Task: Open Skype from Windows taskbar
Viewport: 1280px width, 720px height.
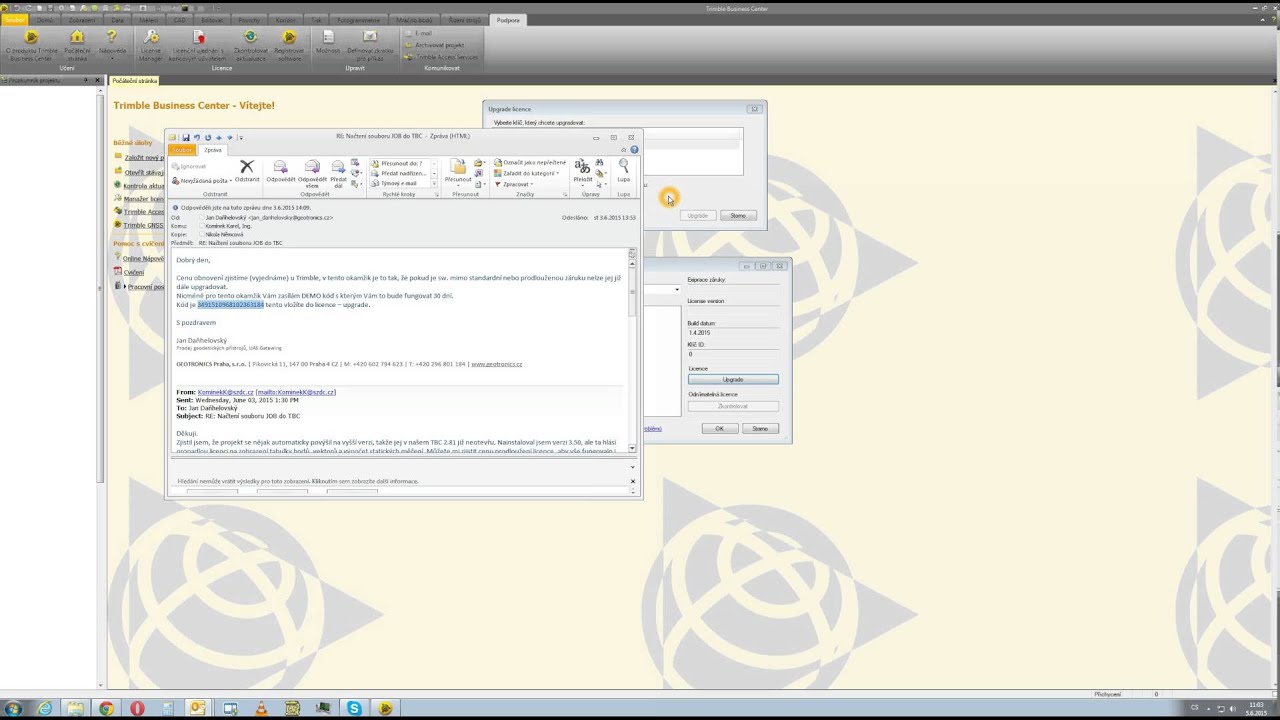Action: point(354,708)
